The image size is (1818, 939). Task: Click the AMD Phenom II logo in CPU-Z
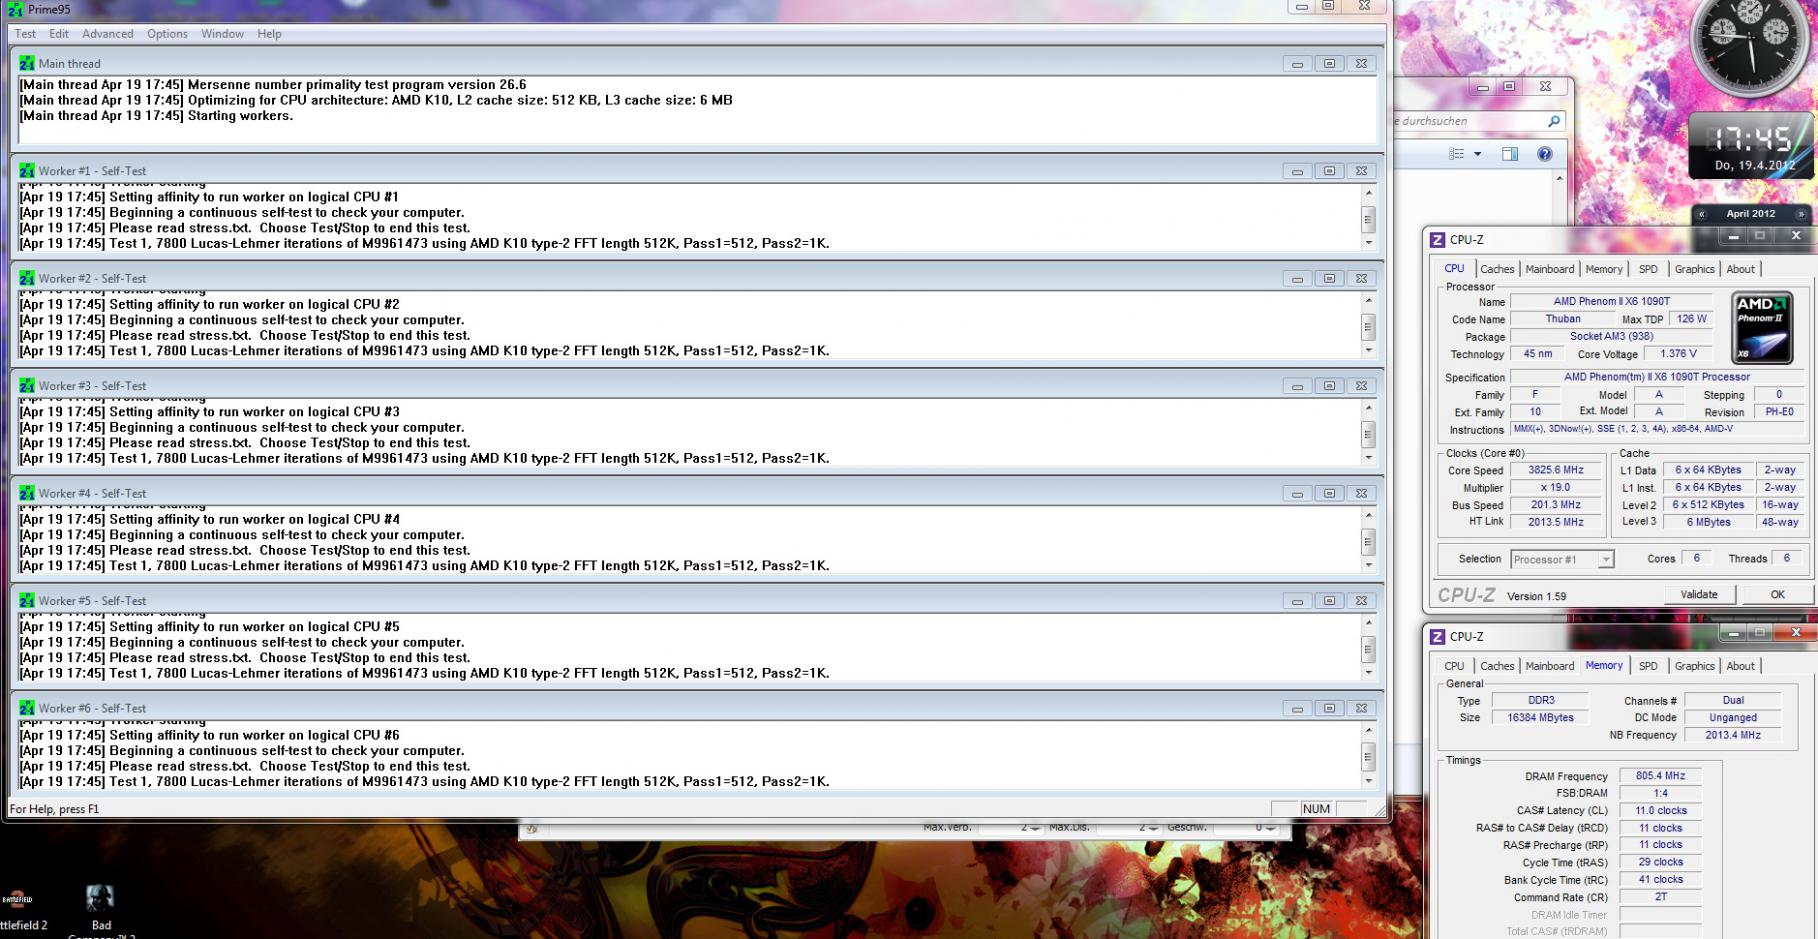(x=1762, y=326)
